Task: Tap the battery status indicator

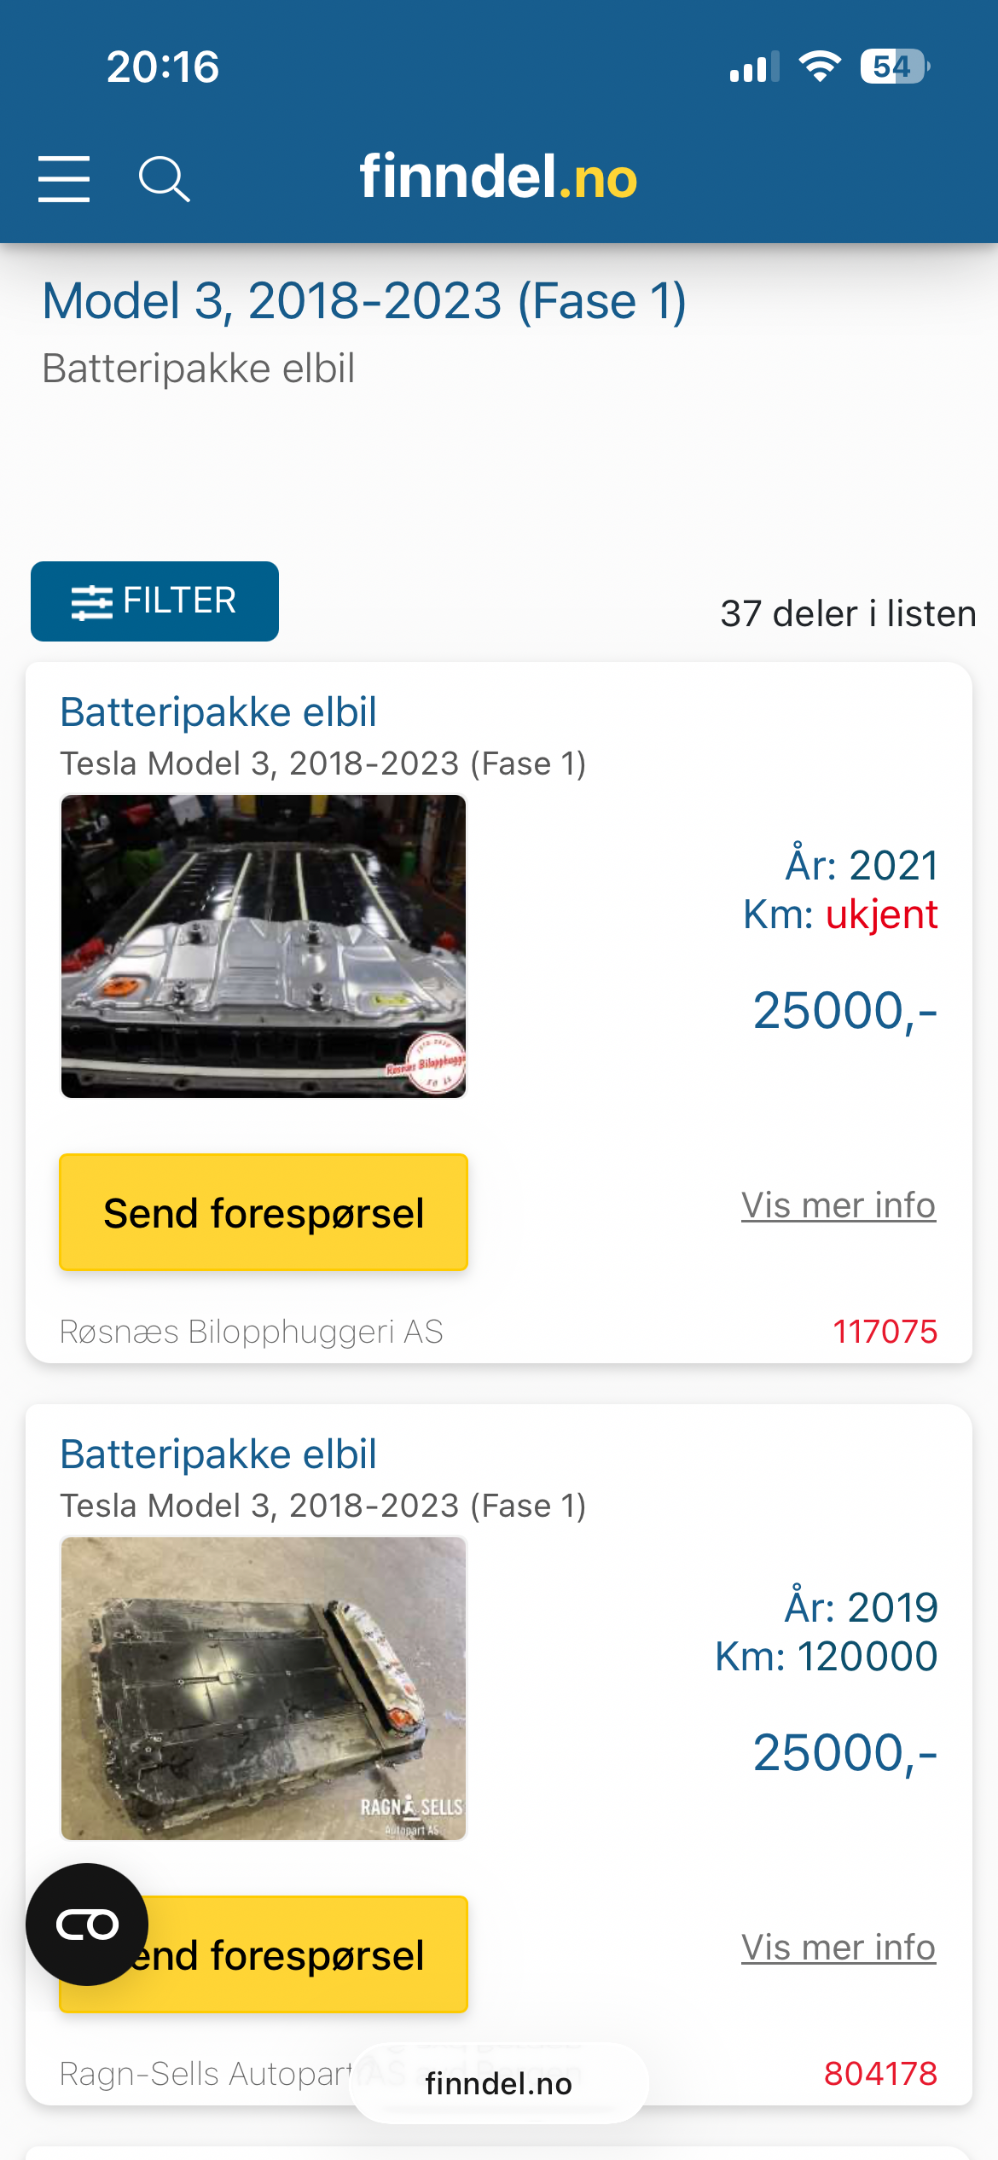Action: (895, 67)
